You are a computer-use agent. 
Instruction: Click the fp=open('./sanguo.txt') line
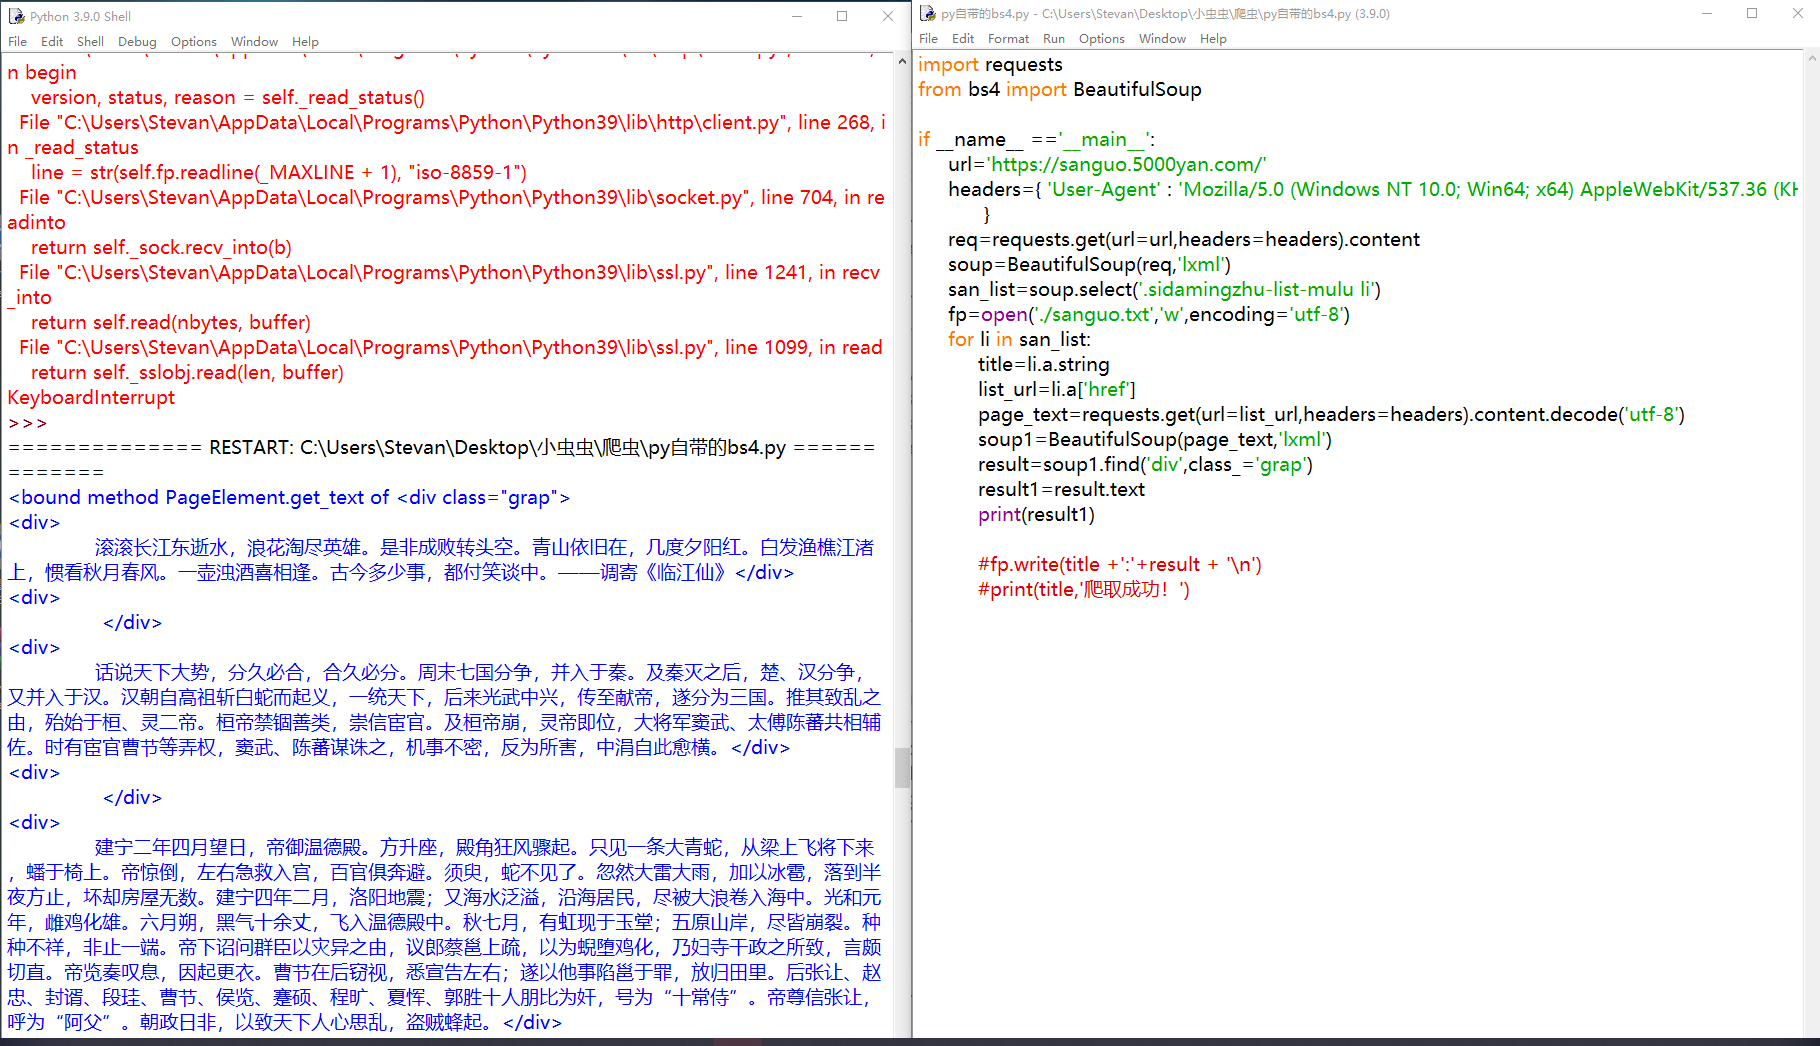[1148, 314]
